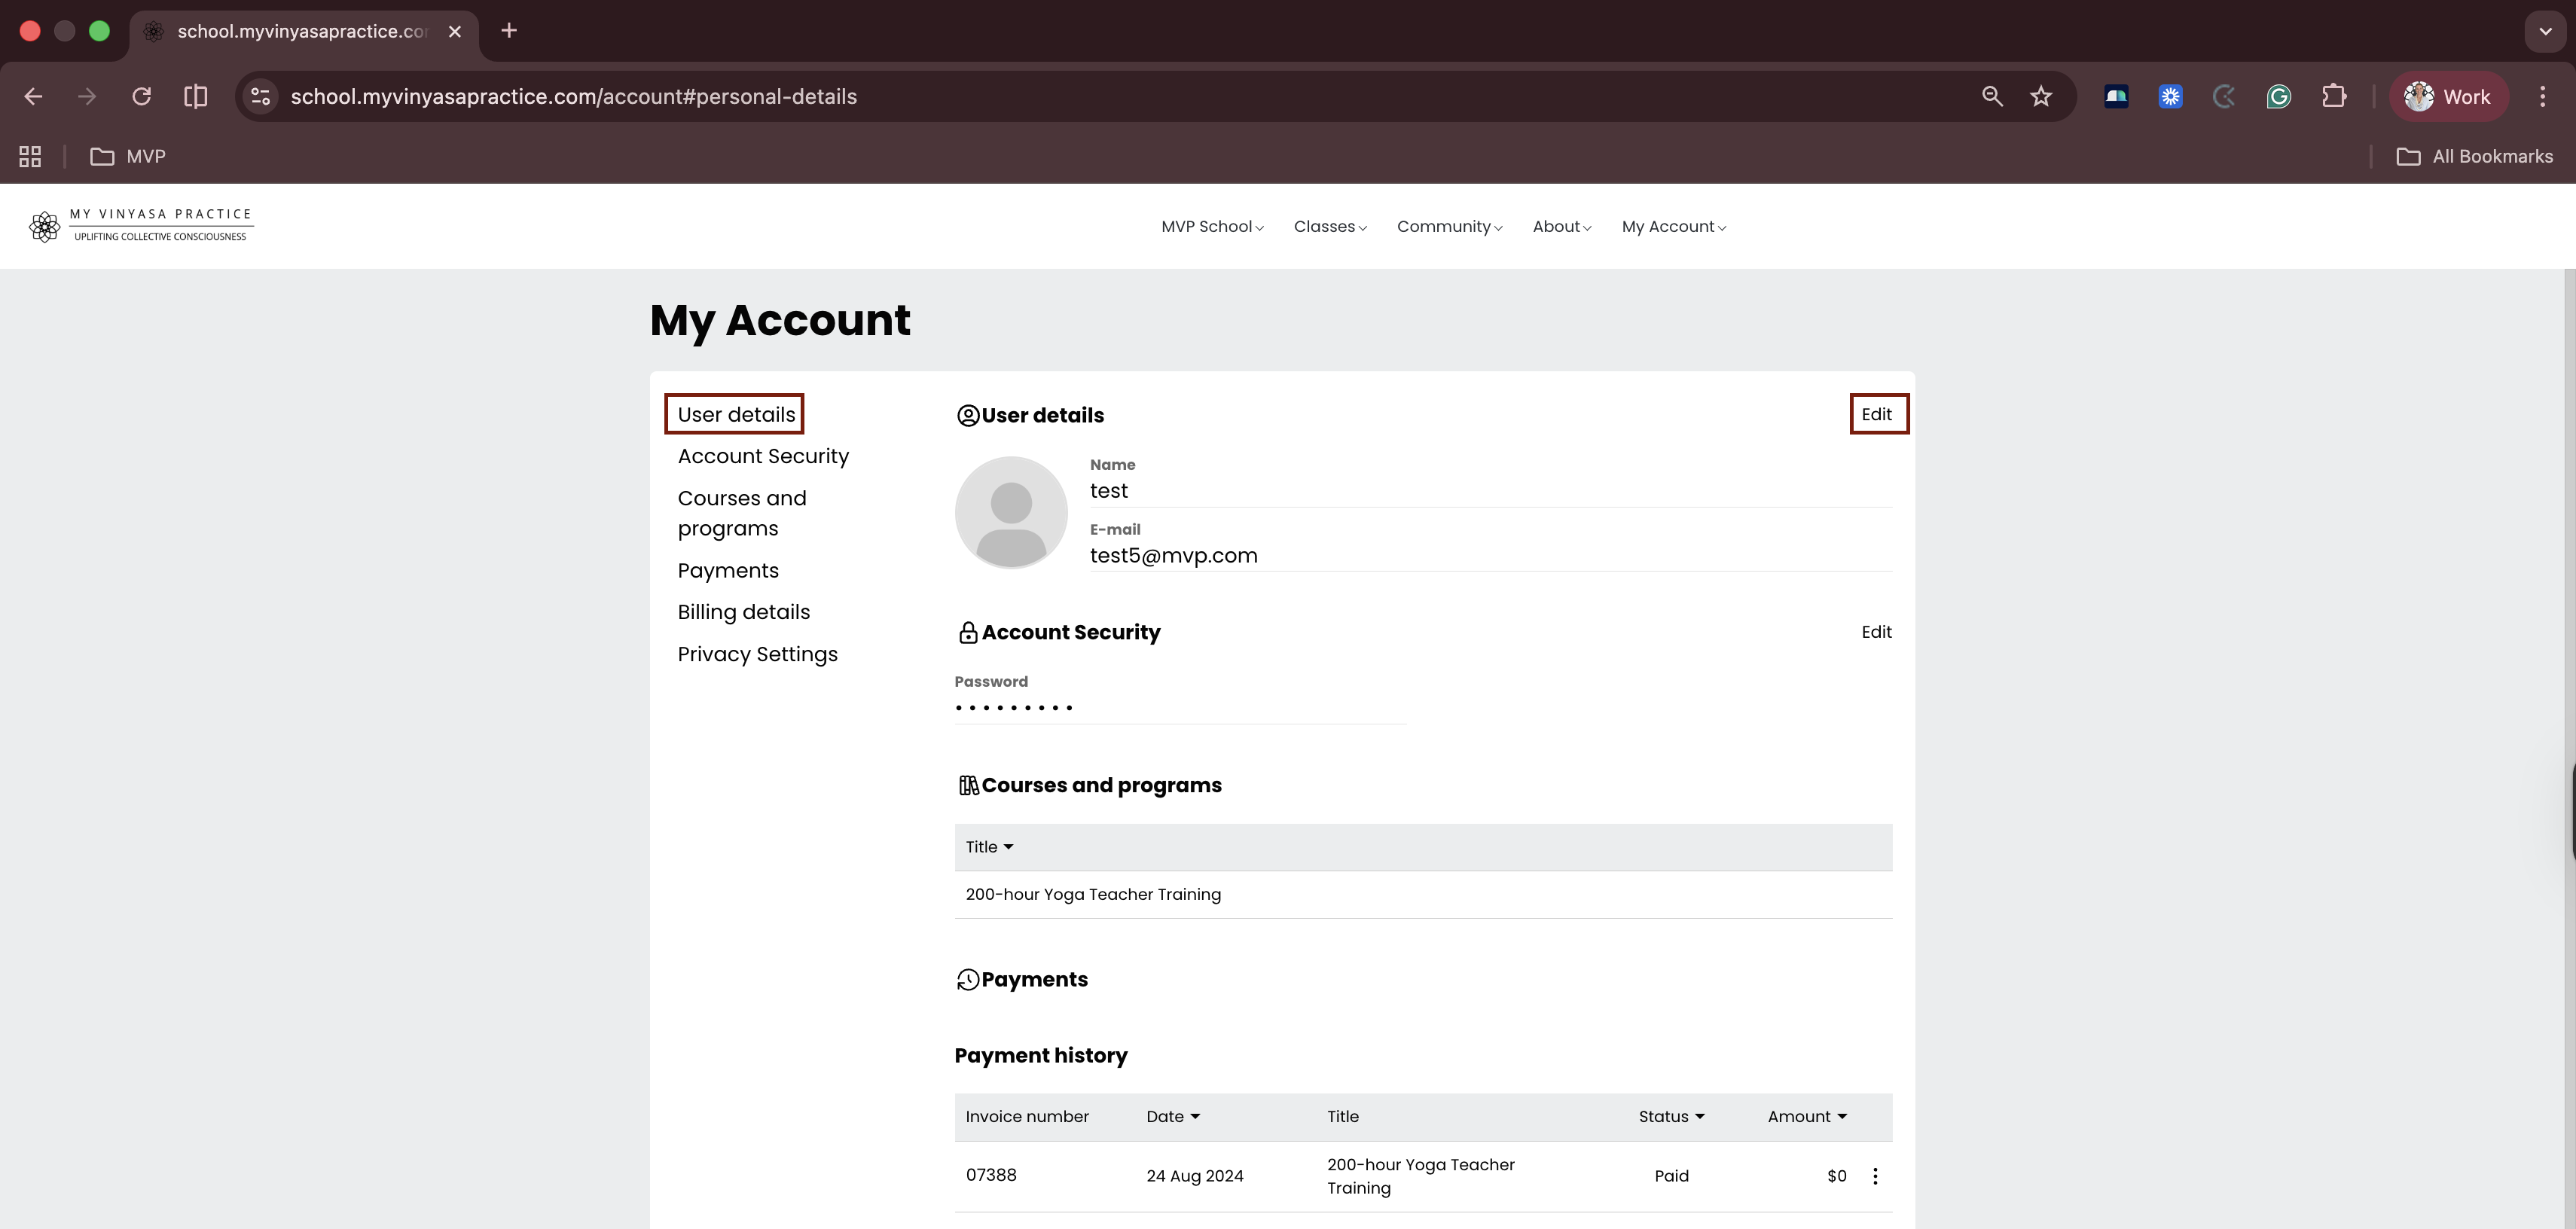The height and width of the screenshot is (1229, 2576).
Task: Click the payment table Title column header
Action: [x=1342, y=1117]
